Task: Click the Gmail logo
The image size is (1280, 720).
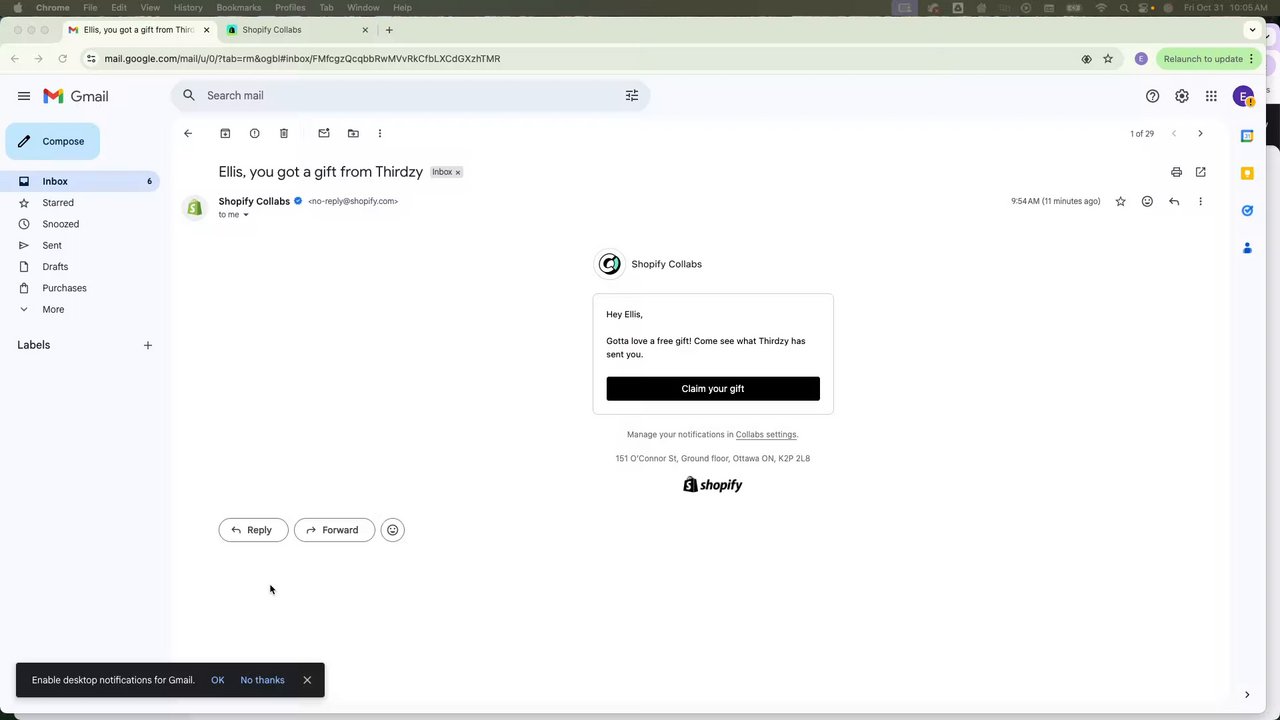Action: [x=76, y=96]
